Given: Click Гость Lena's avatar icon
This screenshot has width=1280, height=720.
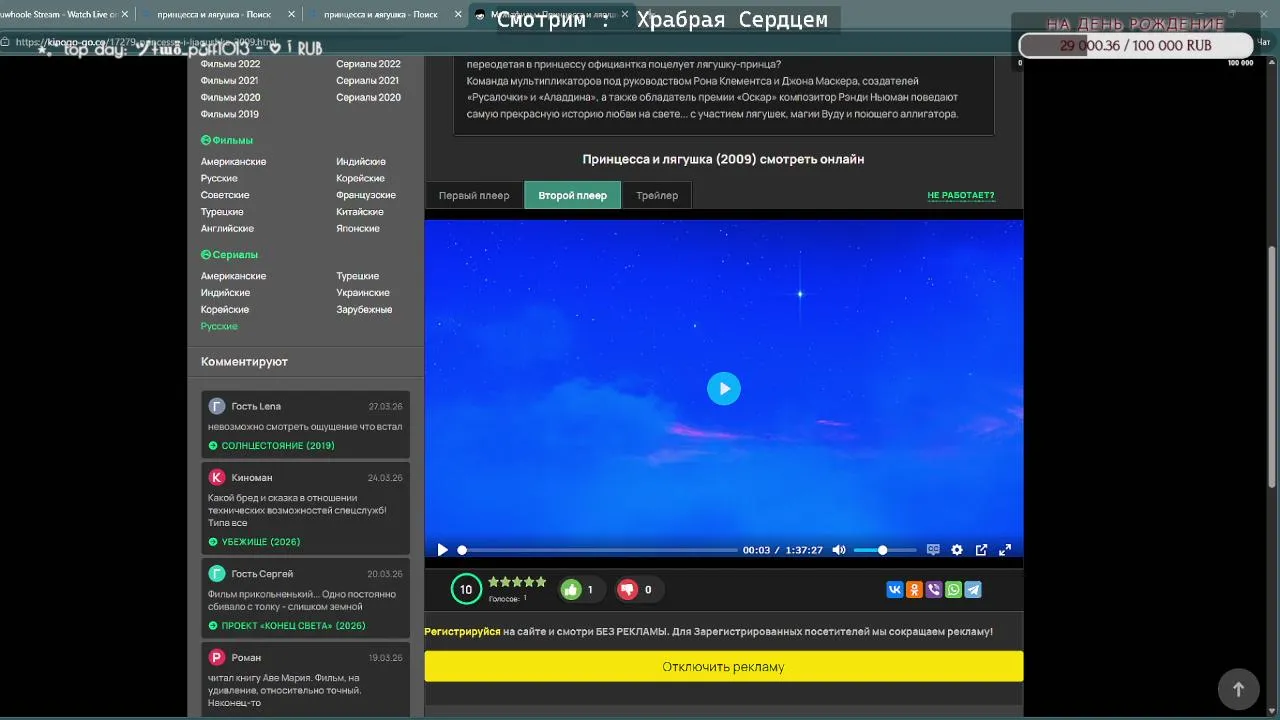Looking at the screenshot, I should point(217,406).
